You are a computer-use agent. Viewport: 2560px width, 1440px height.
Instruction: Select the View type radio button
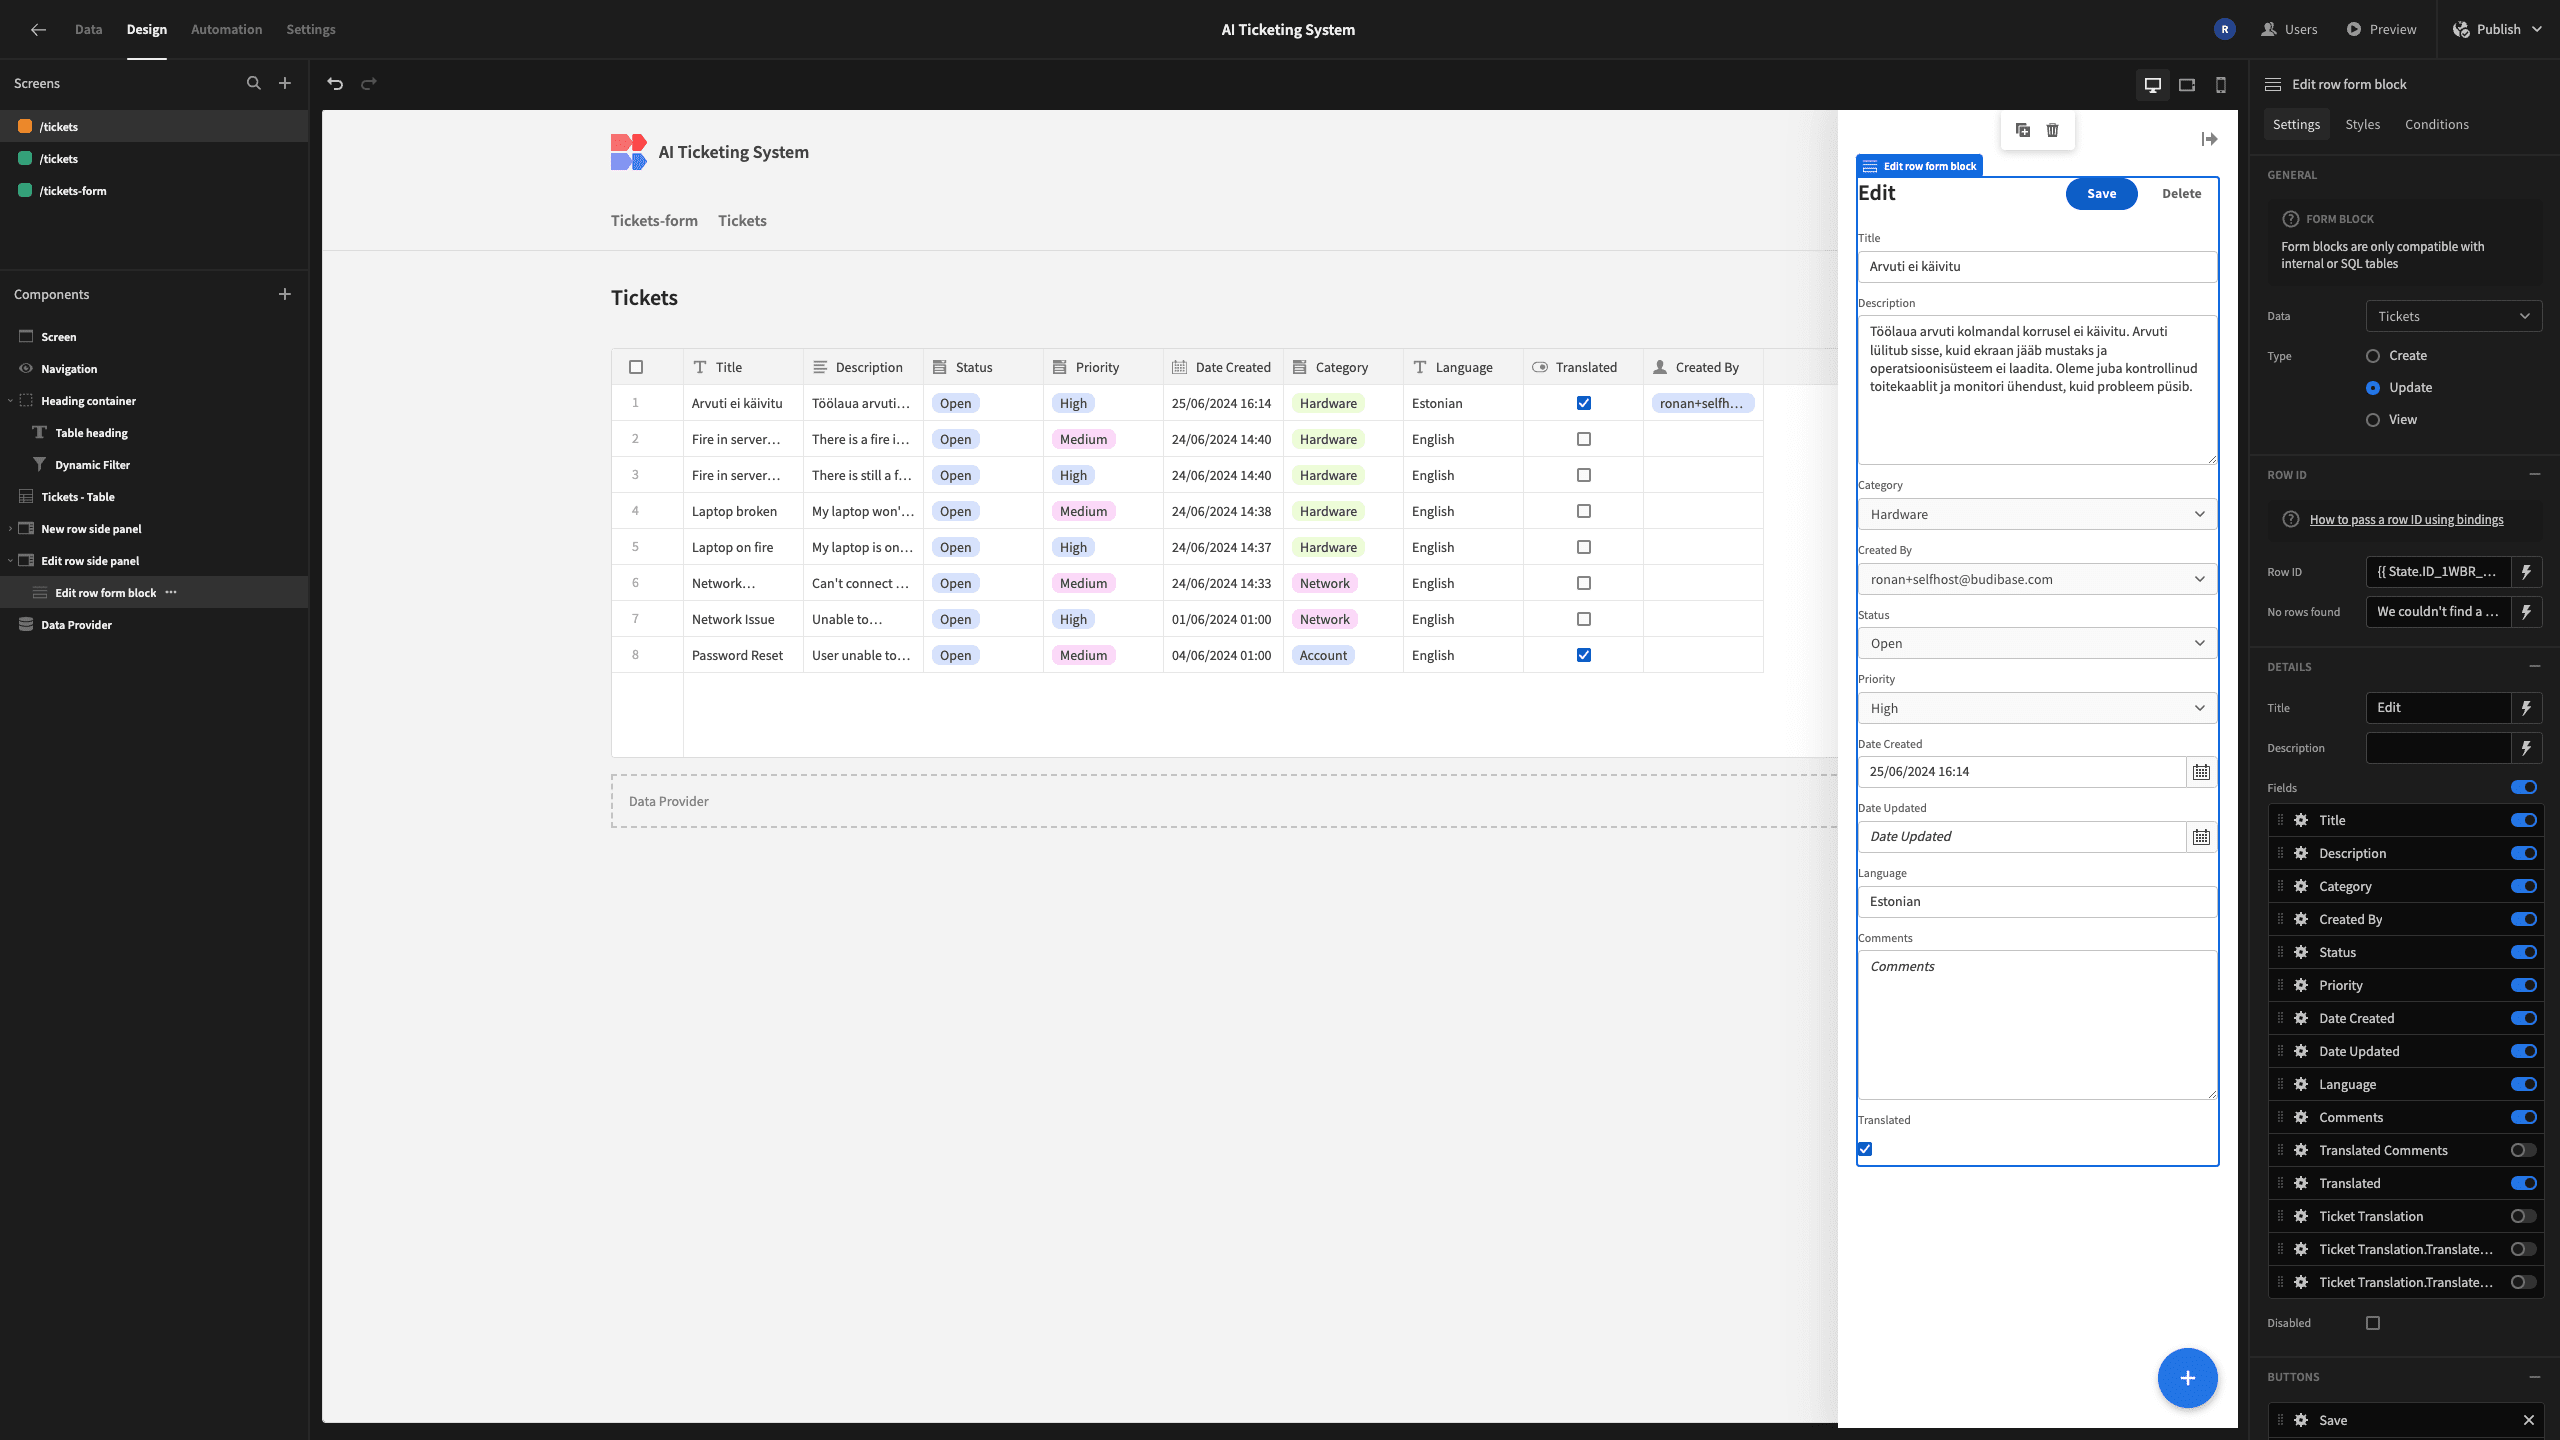tap(2373, 420)
